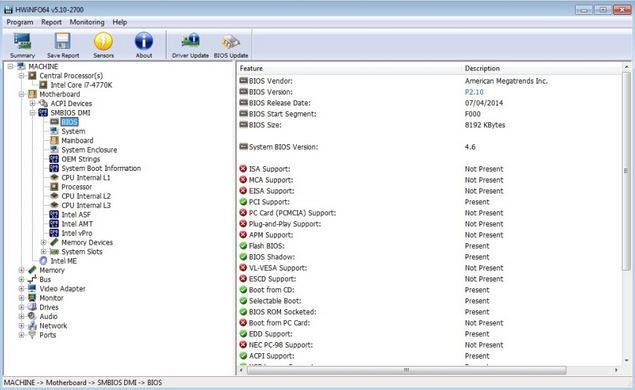
Task: Open the Help menu
Action: [x=120, y=22]
